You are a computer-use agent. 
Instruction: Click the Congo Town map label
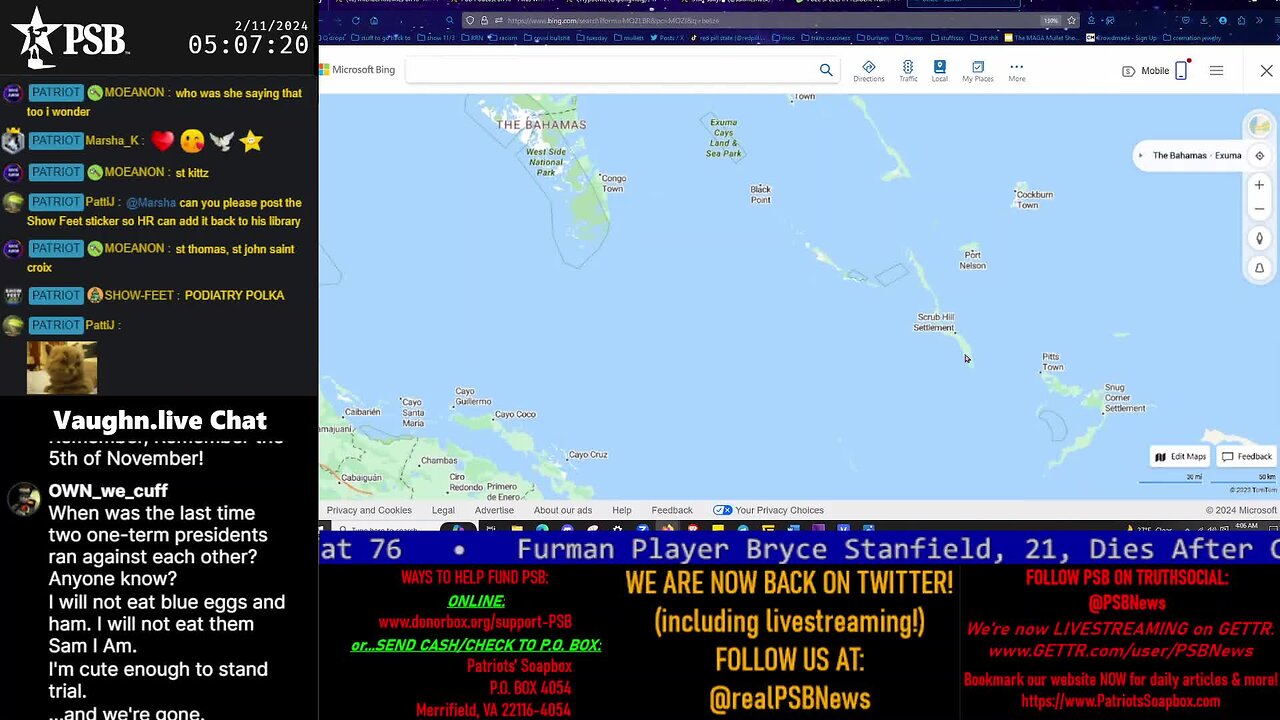(x=613, y=183)
